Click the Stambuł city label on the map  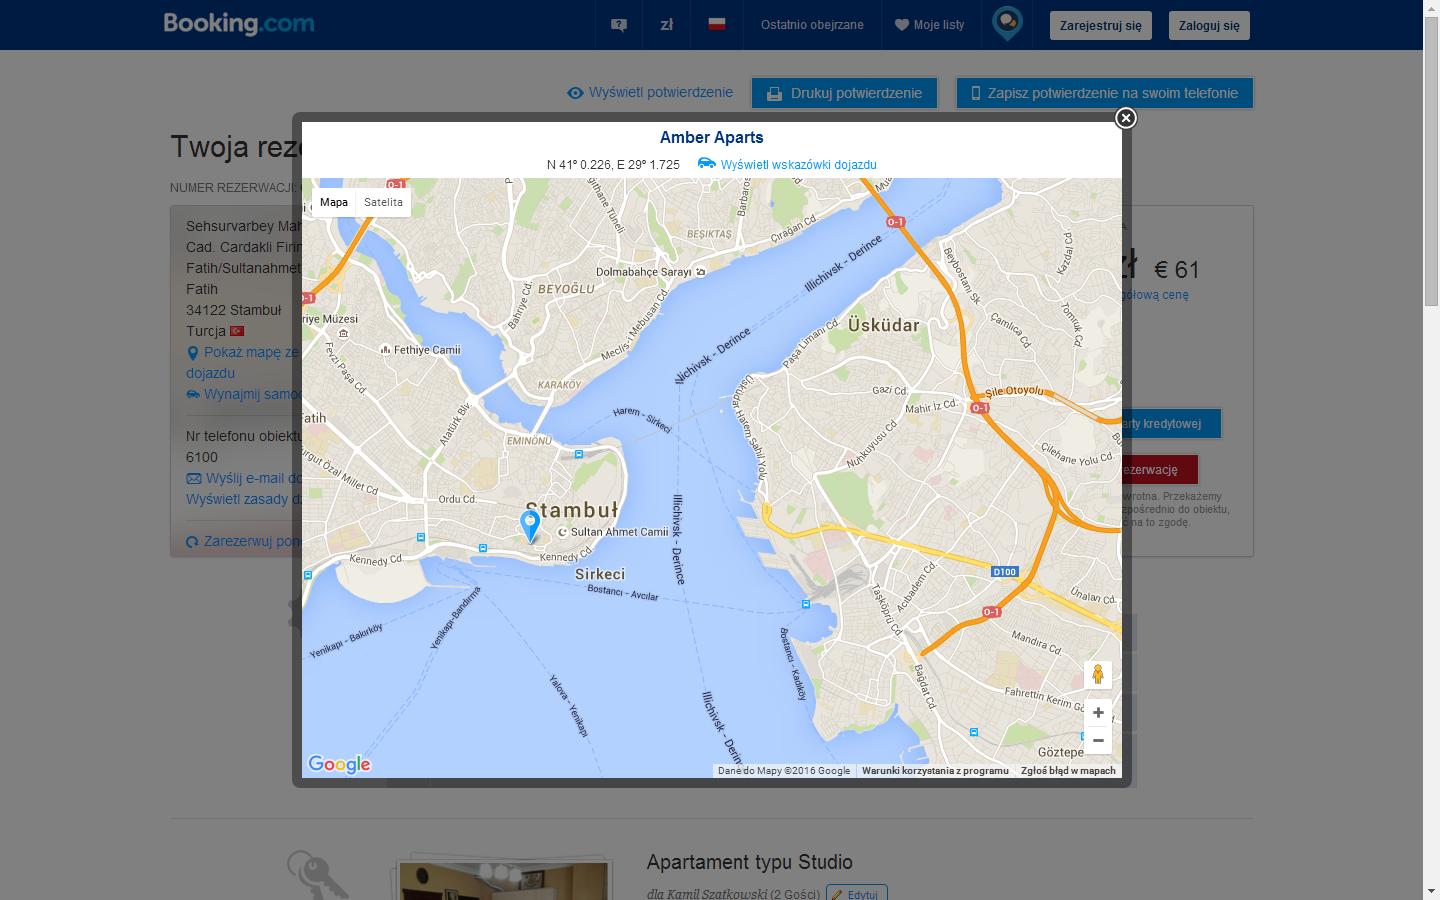coord(572,510)
